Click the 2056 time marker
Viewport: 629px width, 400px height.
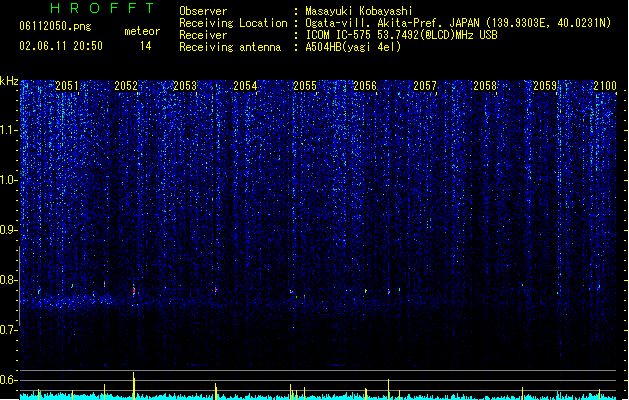point(365,86)
